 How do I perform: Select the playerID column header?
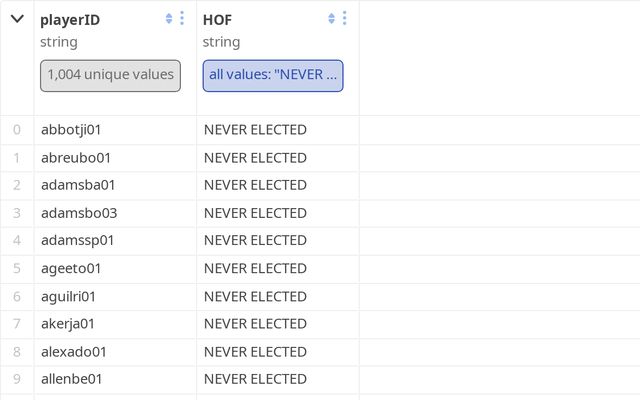coord(70,20)
